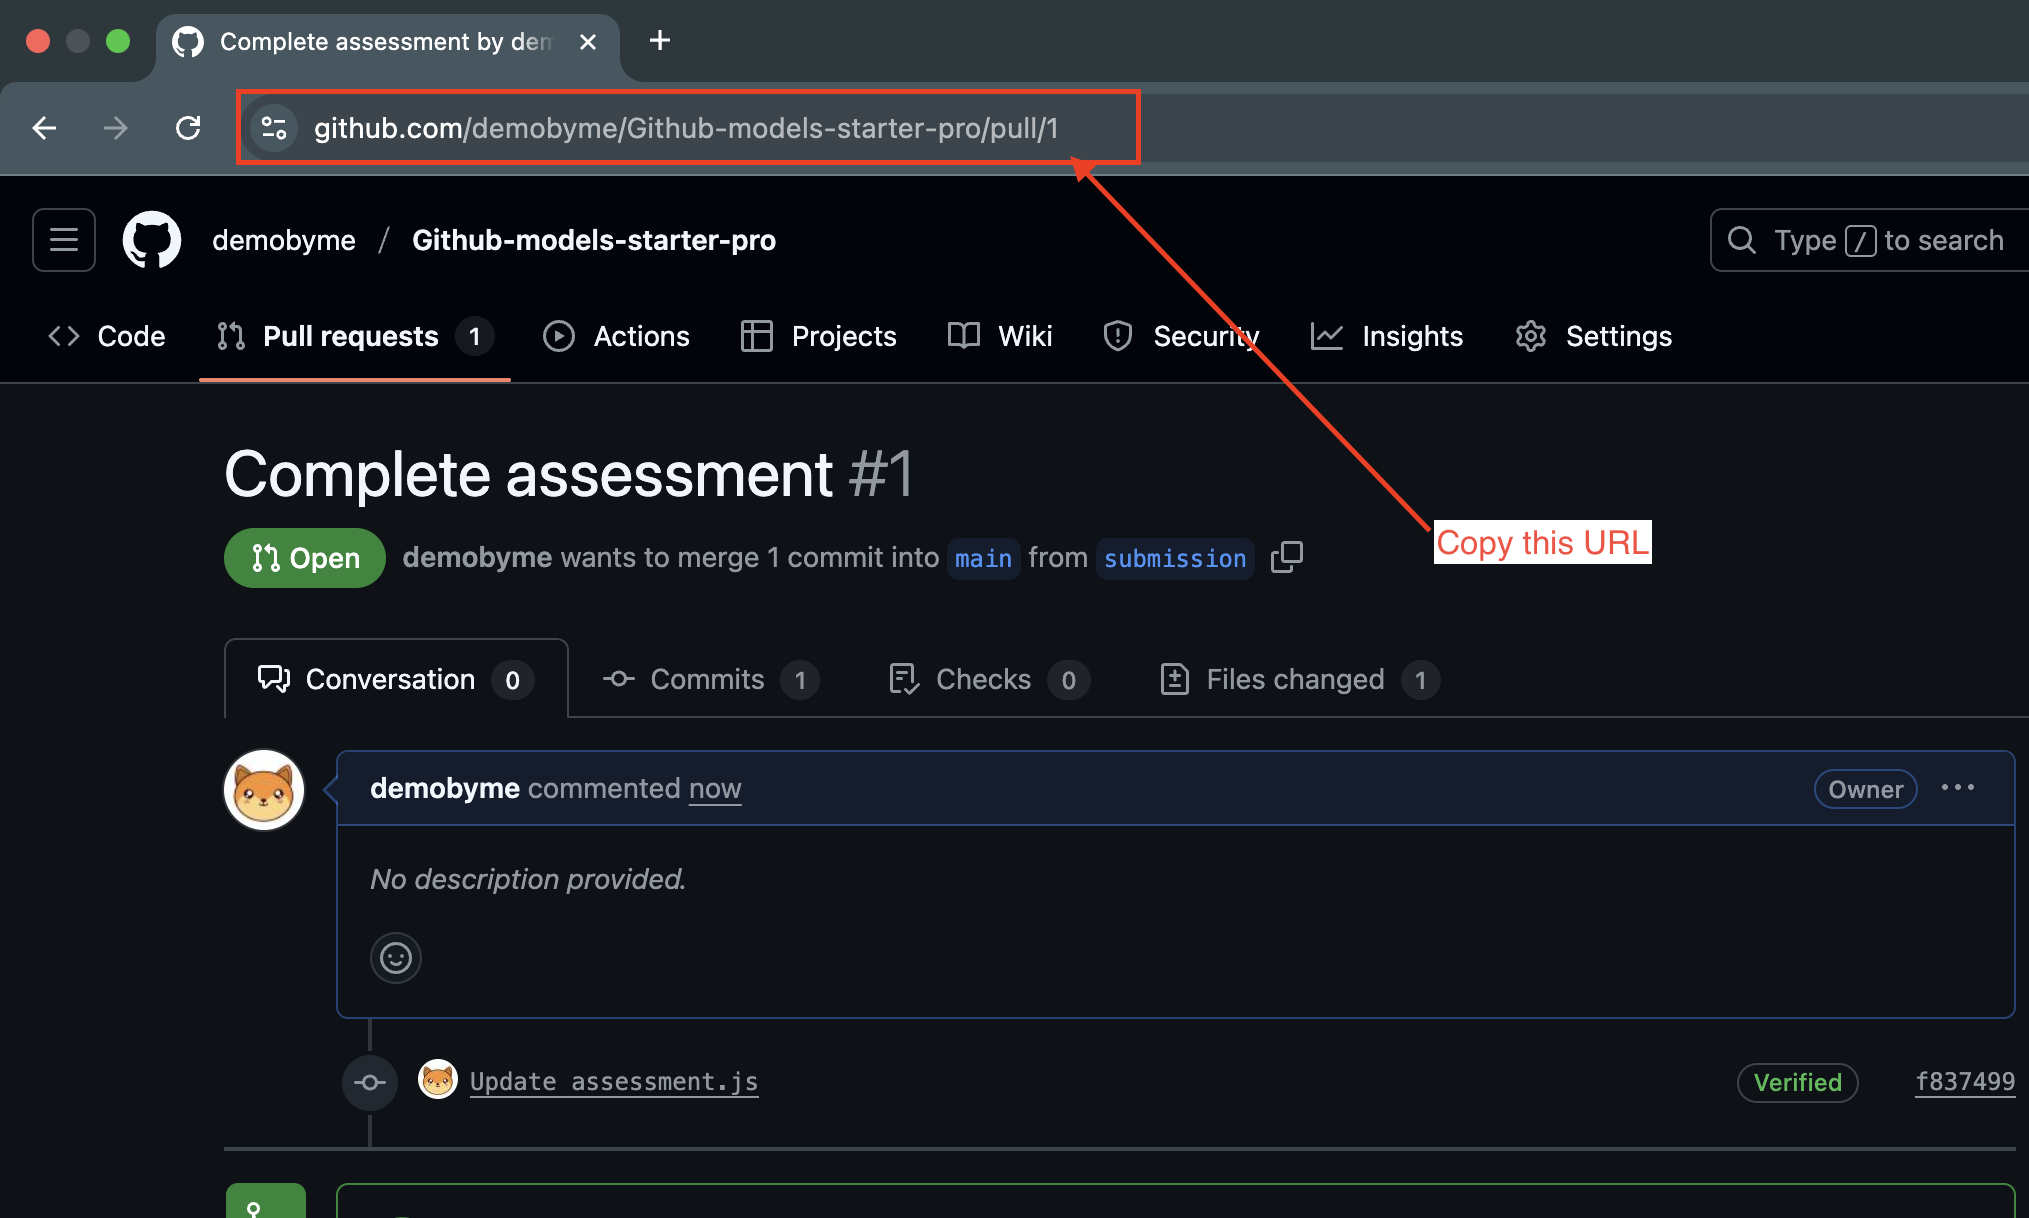Click the Verified signature badge
This screenshot has width=2029, height=1218.
1798,1082
